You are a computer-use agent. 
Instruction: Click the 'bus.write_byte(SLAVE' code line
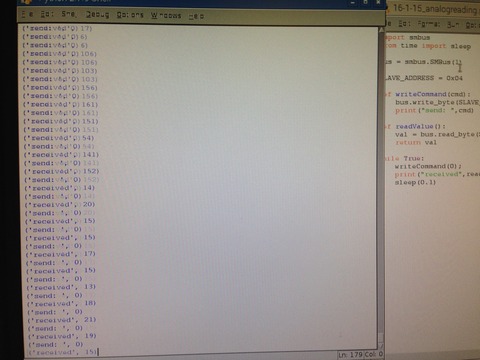click(437, 102)
